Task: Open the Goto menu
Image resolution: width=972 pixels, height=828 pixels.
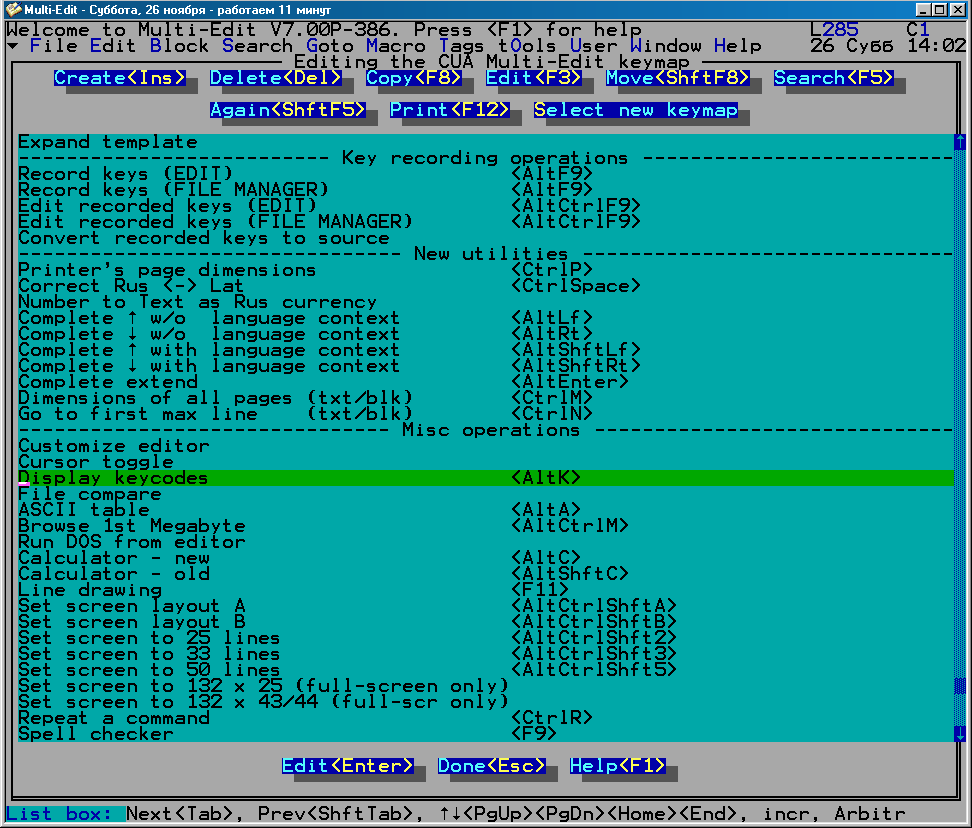Action: (330, 46)
